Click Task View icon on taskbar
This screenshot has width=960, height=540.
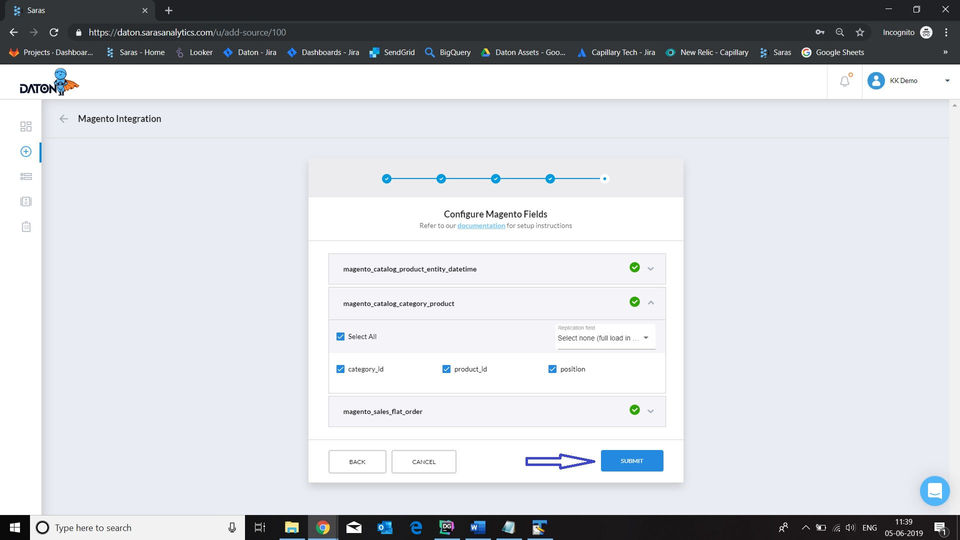click(260, 528)
